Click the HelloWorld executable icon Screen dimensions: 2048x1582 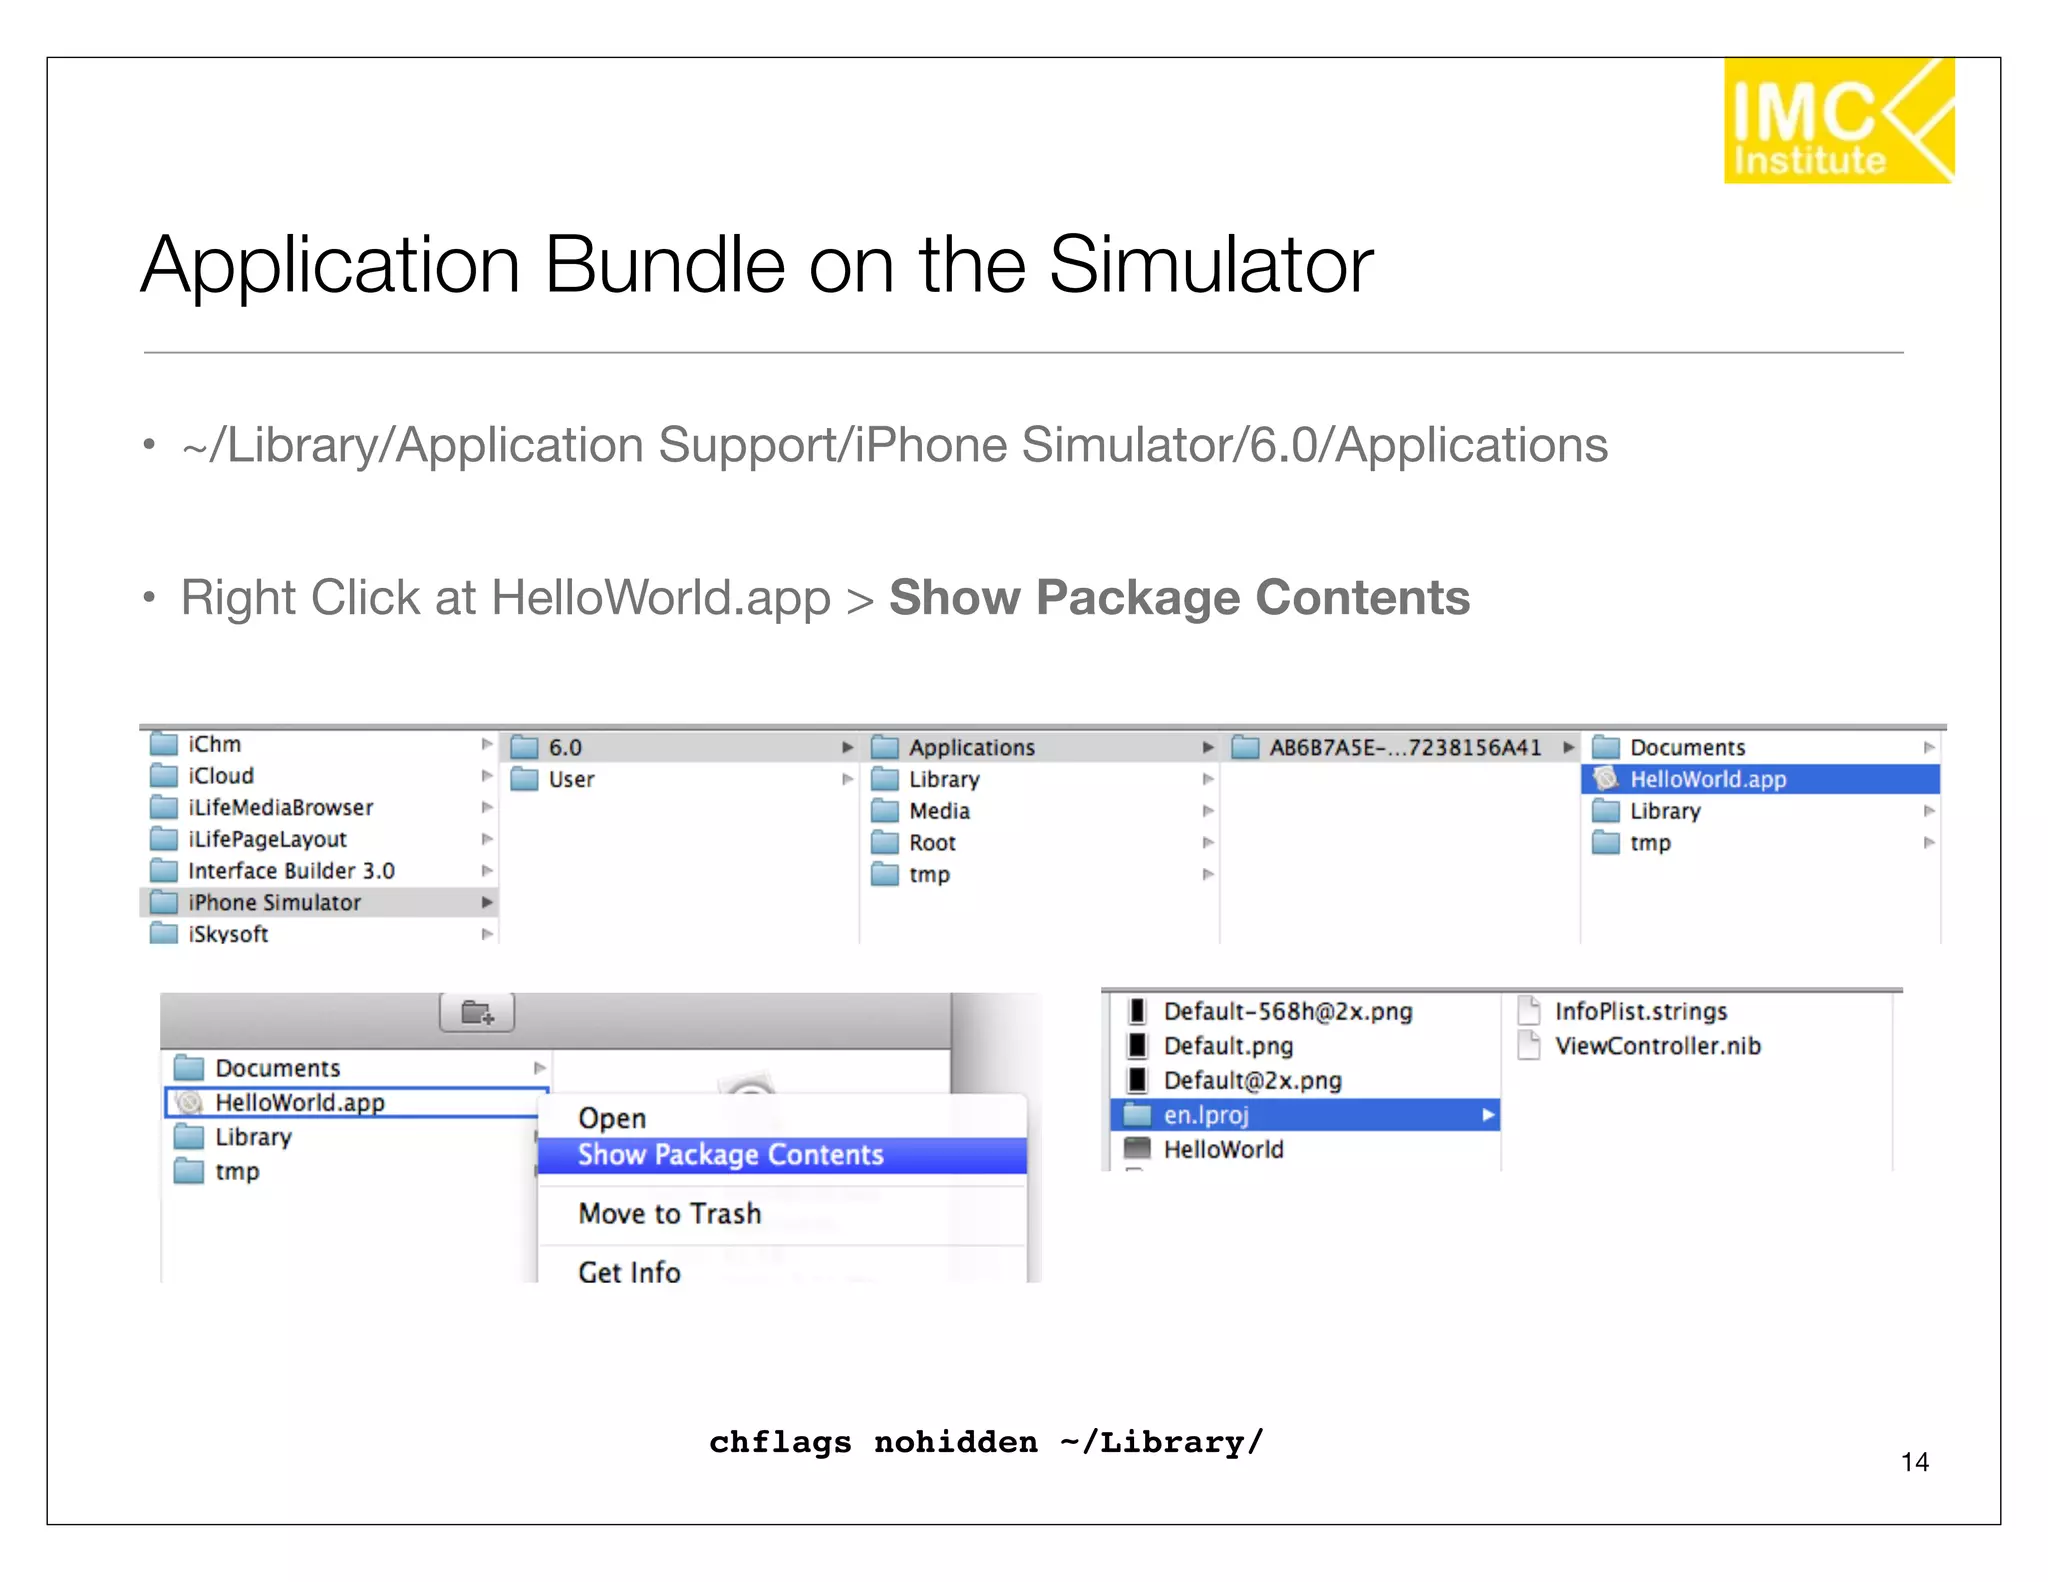point(1138,1149)
